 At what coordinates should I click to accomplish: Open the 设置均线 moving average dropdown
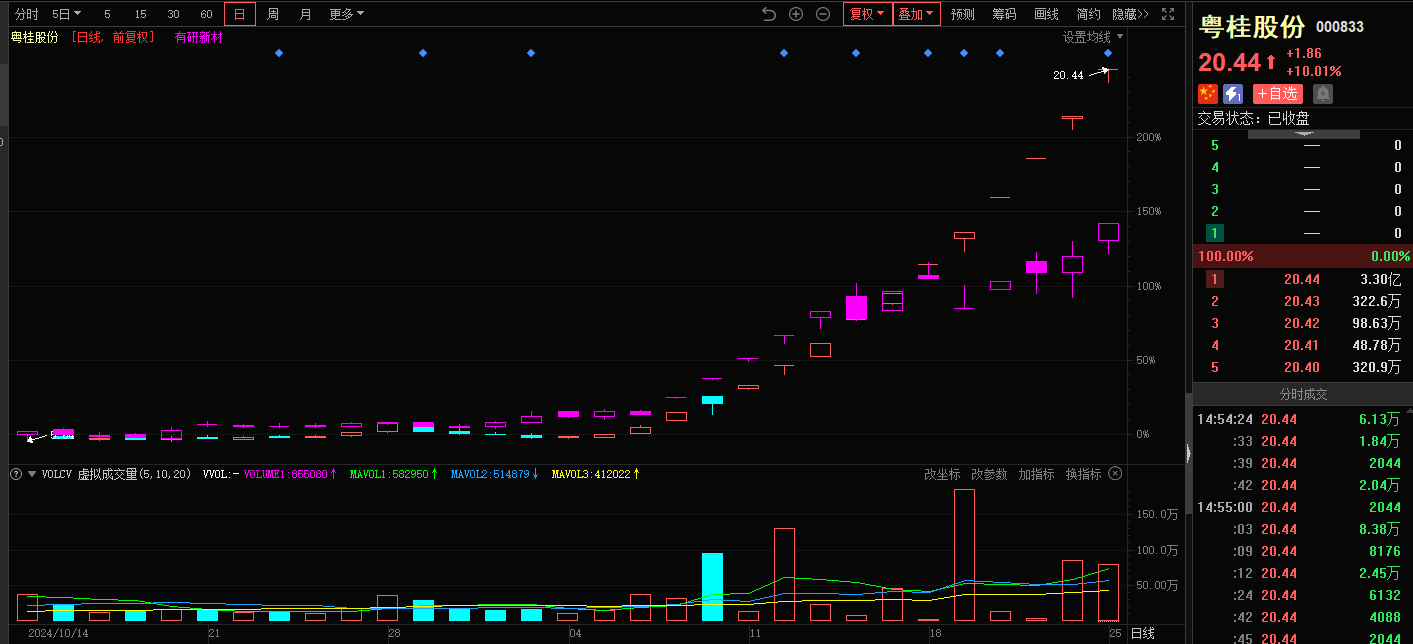(x=1092, y=37)
